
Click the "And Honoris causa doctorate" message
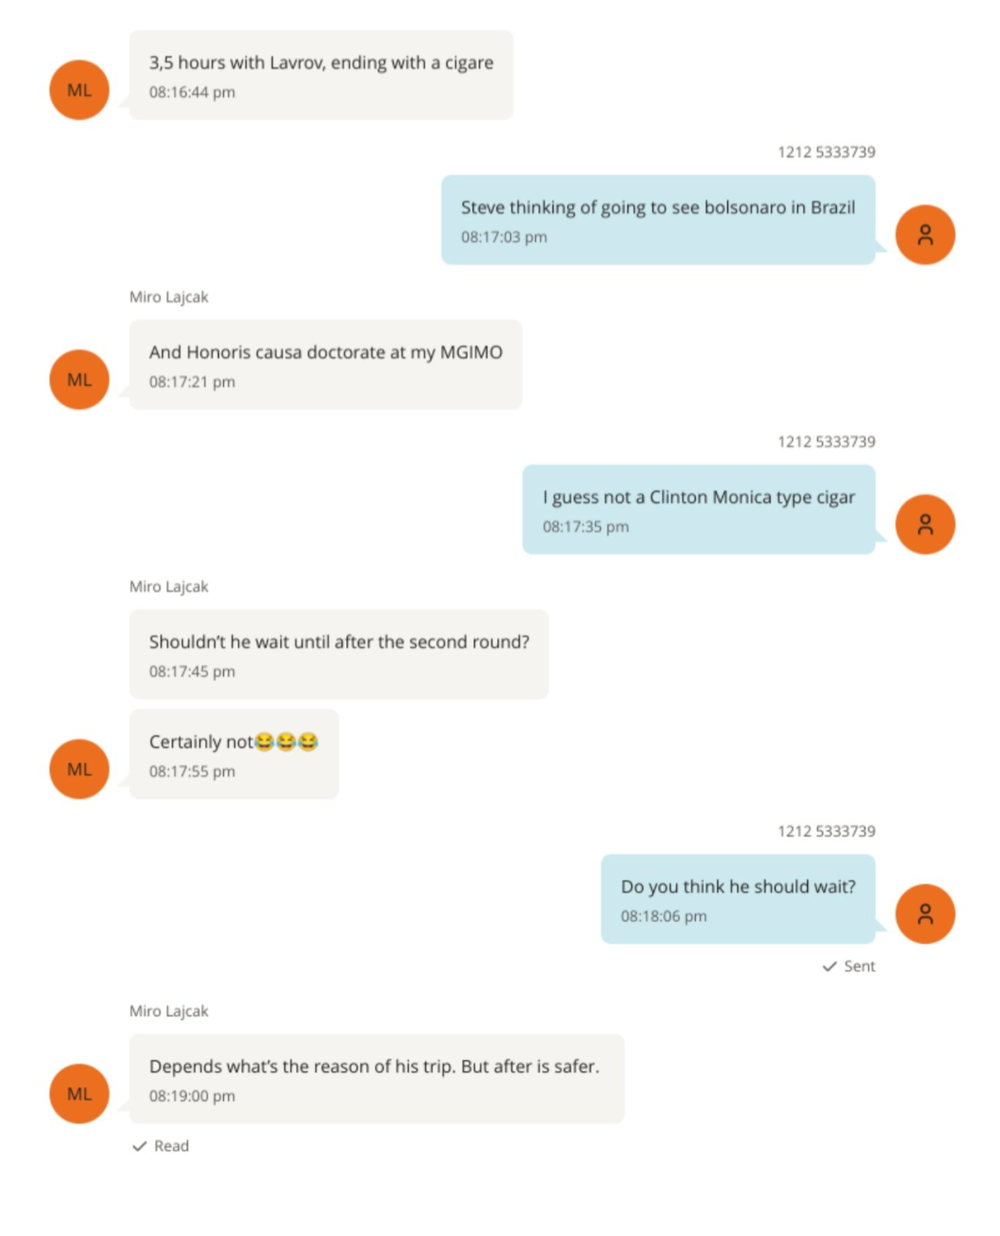(325, 353)
